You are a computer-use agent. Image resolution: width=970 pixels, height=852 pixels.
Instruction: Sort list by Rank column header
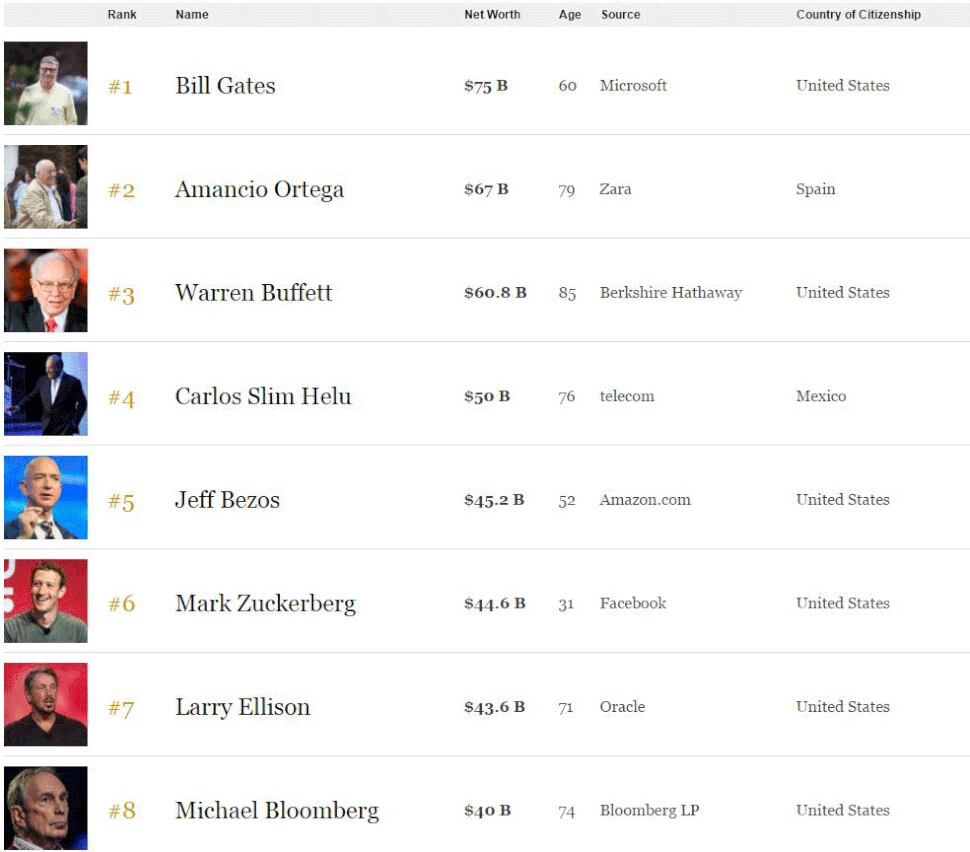coord(122,14)
